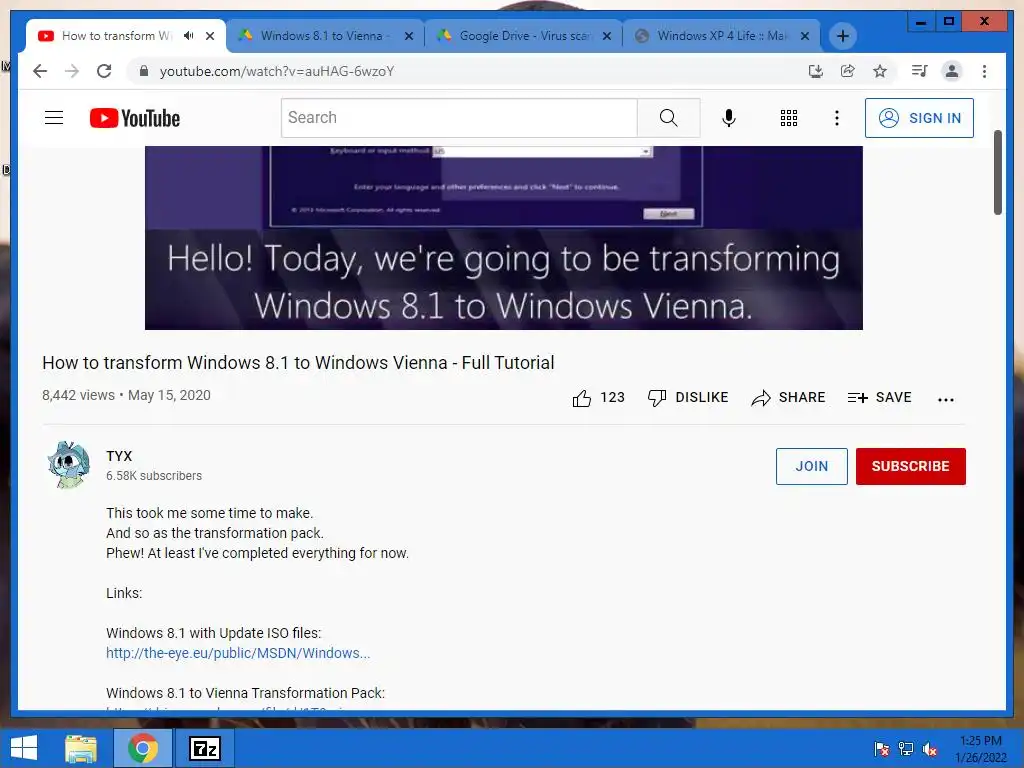This screenshot has width=1024, height=768.
Task: Open network status tray icon
Action: tap(906, 748)
